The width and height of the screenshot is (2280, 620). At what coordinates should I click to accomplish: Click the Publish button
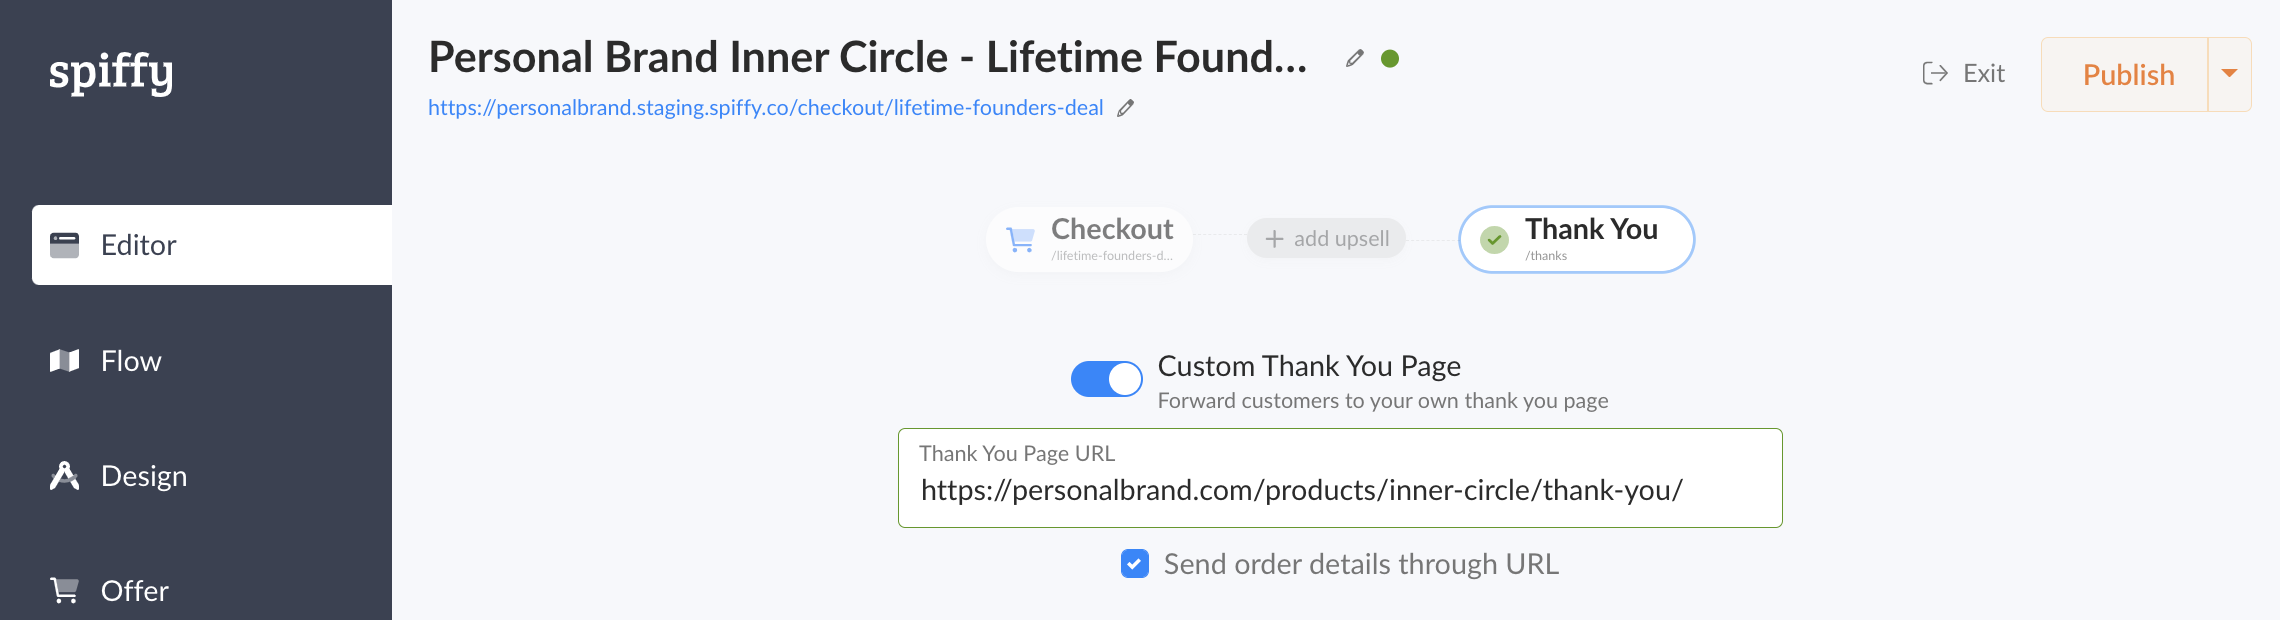click(x=2128, y=74)
